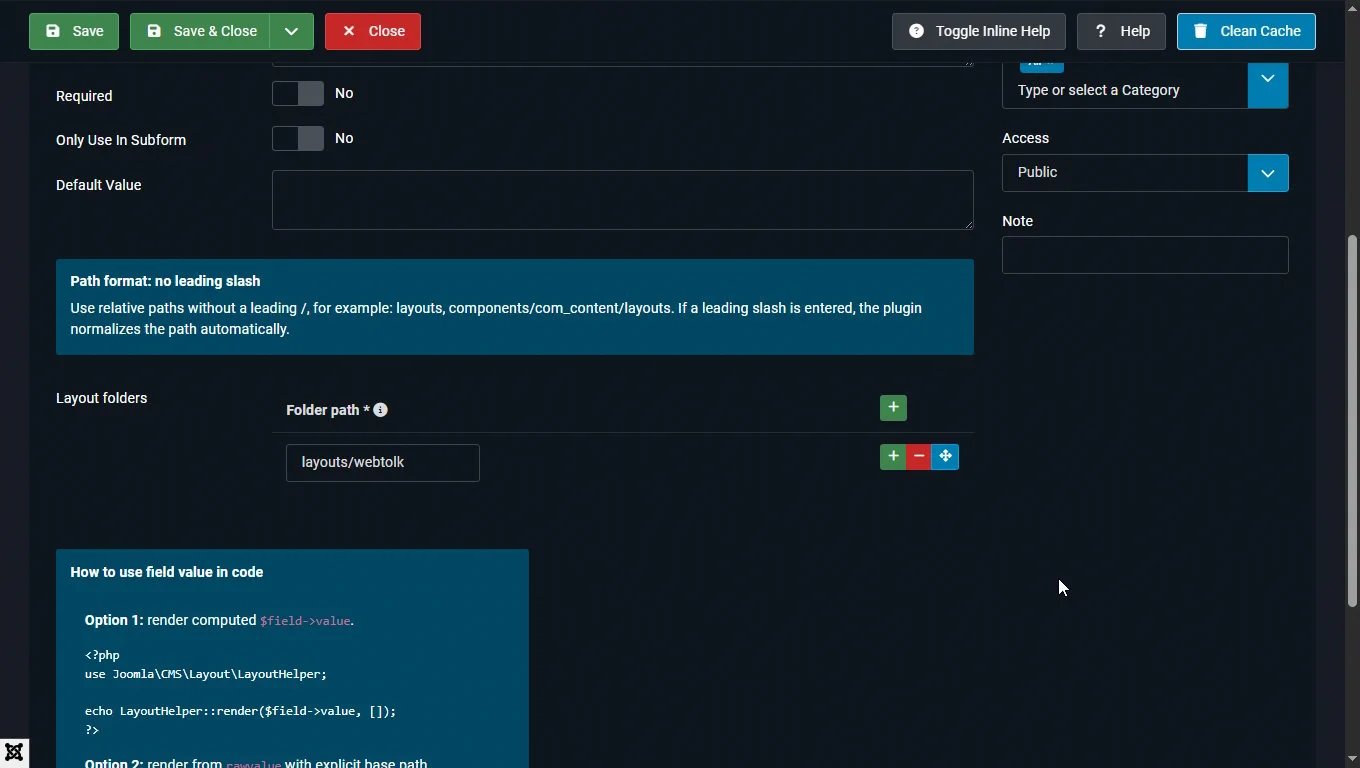Open the Folder path info tooltip icon
The width and height of the screenshot is (1360, 768).
pyautogui.click(x=380, y=410)
